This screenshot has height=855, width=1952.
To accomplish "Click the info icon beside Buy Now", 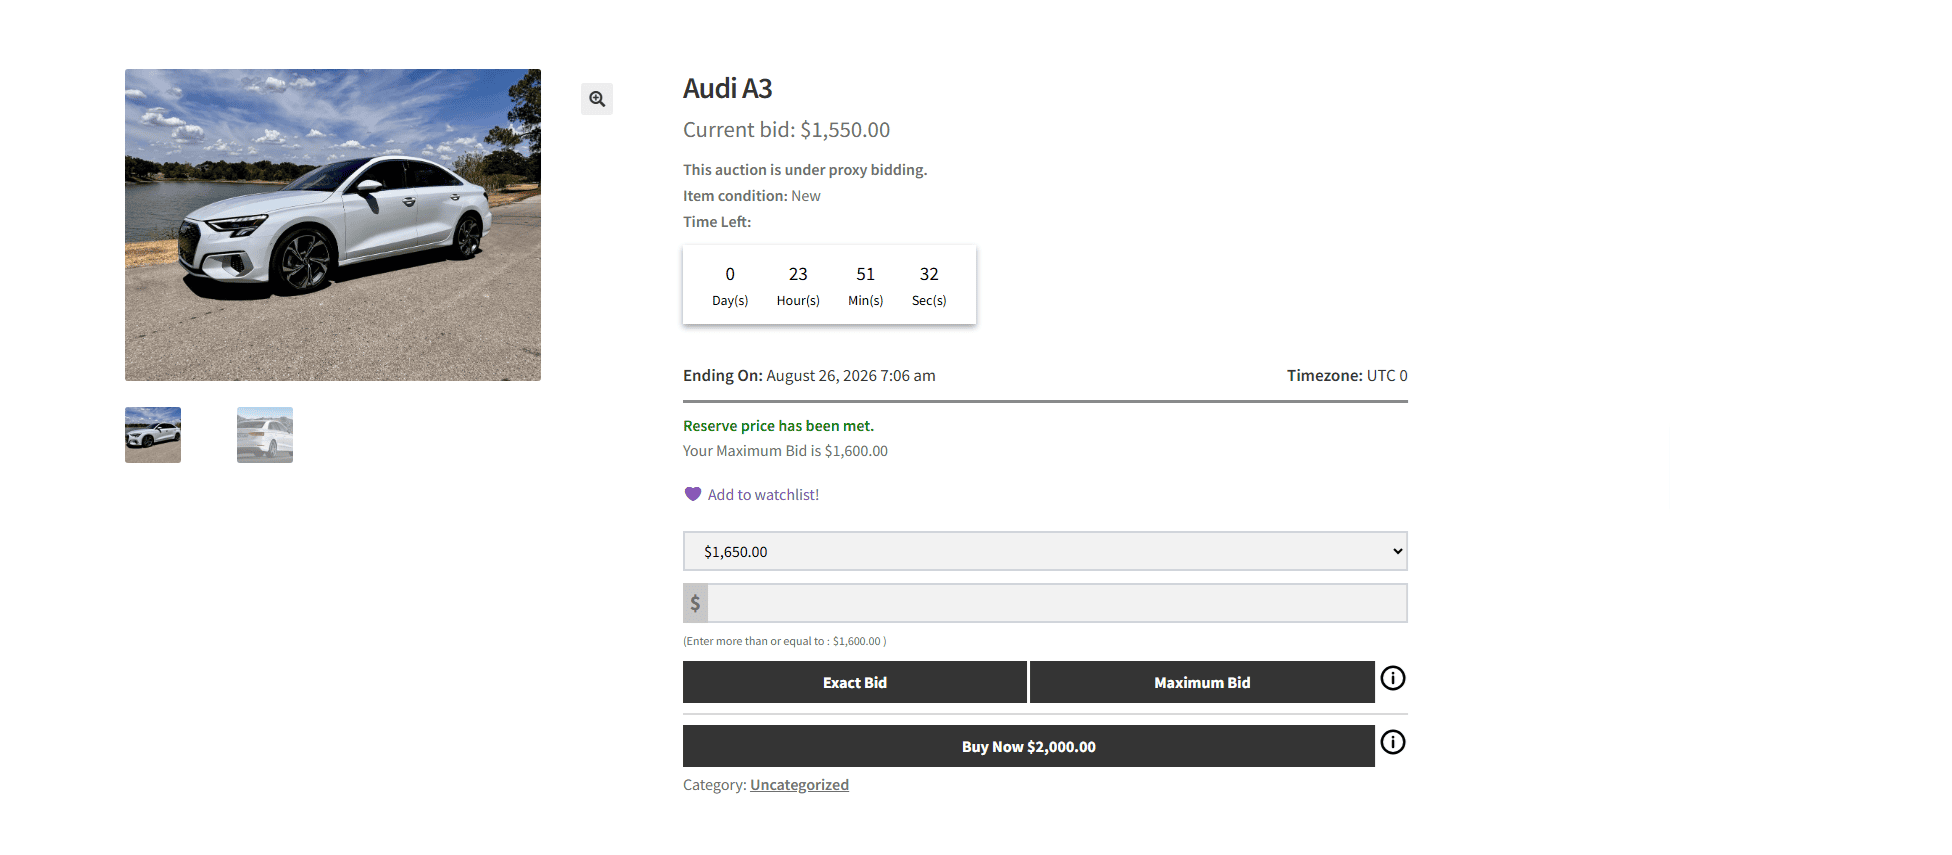I will click(1393, 742).
